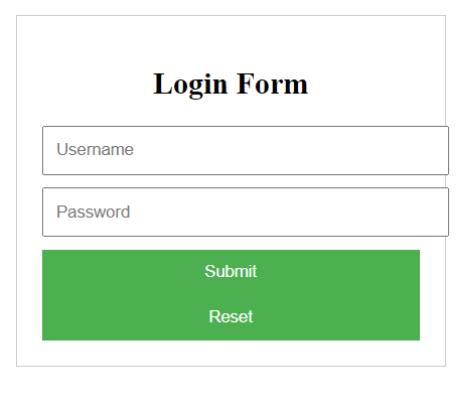Screen dimensions: 476x396
Task: Submit the login form
Action: click(x=231, y=271)
